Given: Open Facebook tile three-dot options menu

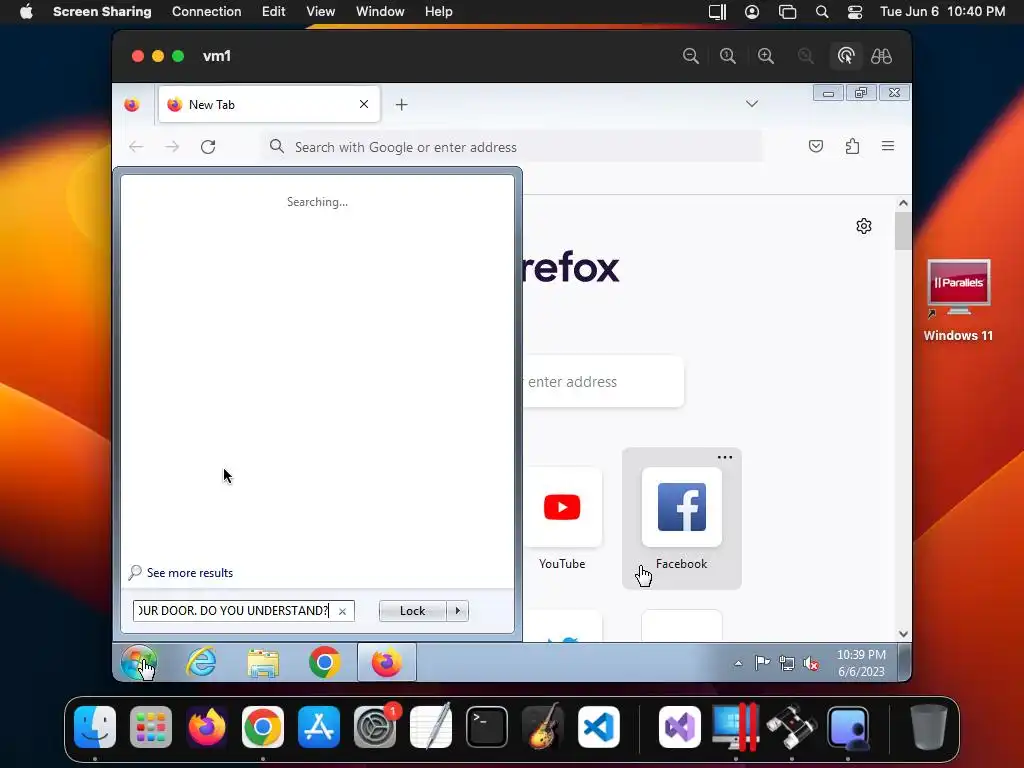Looking at the screenshot, I should point(725,457).
